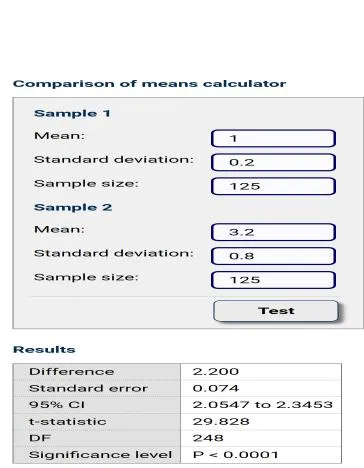Click the Standard deviation label under Sample 2
This screenshot has height=468, width=364.
[x=114, y=253]
